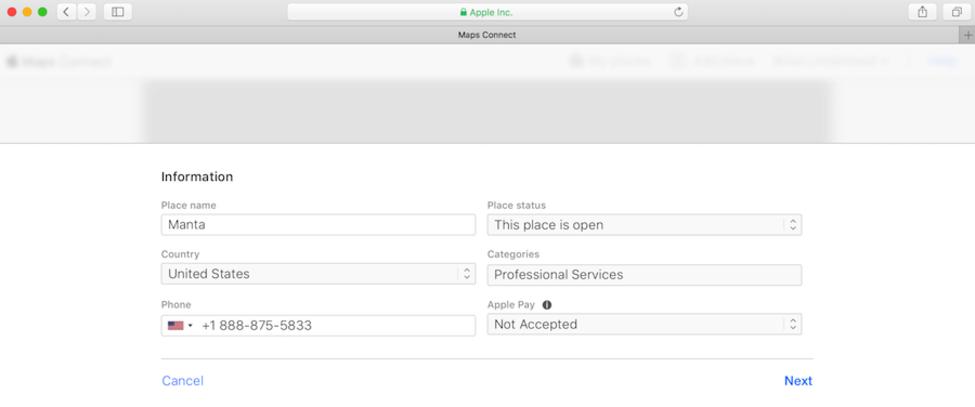
Task: Maximize the window with green button
Action: [42, 12]
